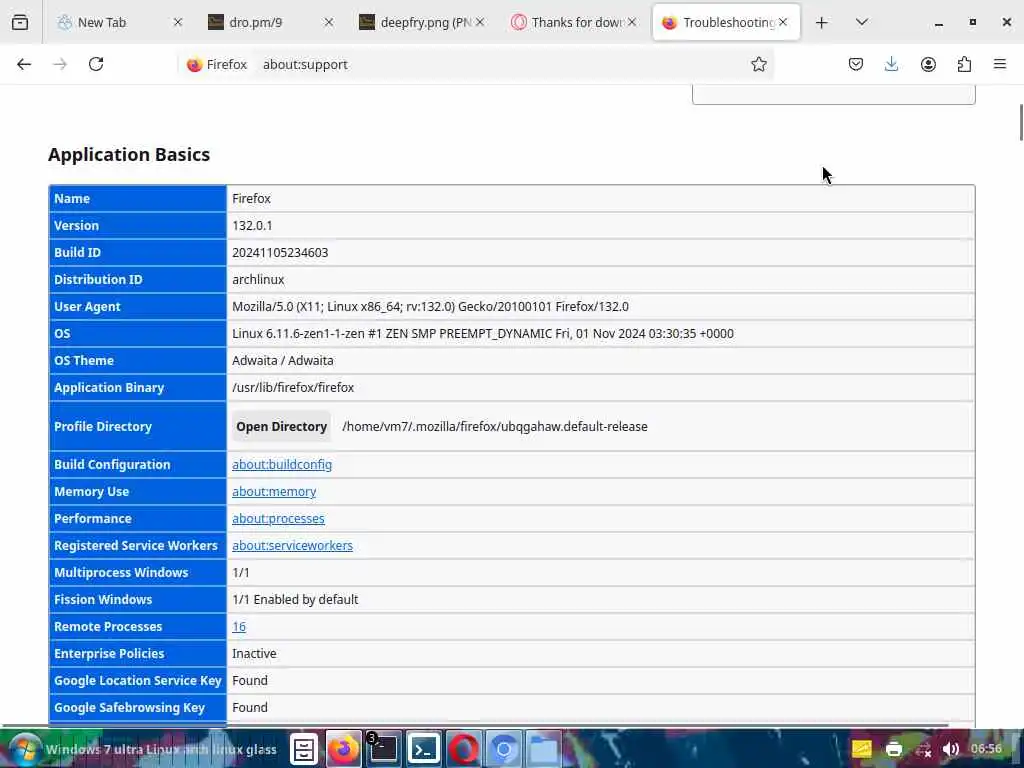Bookmark this page with the star icon
1024x768 pixels.
tap(758, 64)
